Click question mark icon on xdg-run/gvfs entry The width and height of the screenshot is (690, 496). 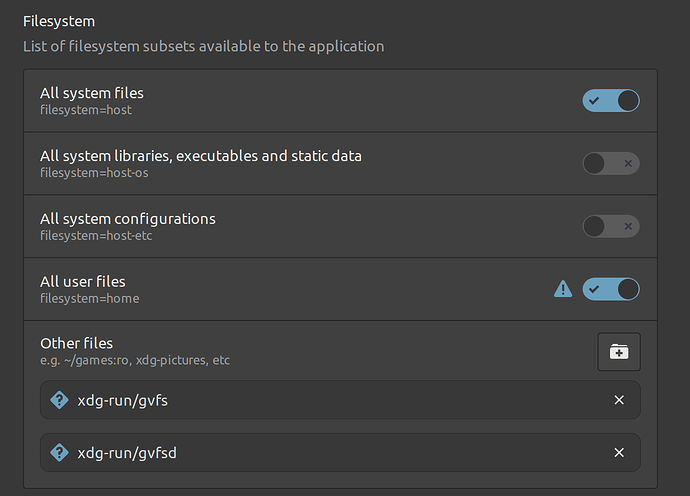click(58, 400)
